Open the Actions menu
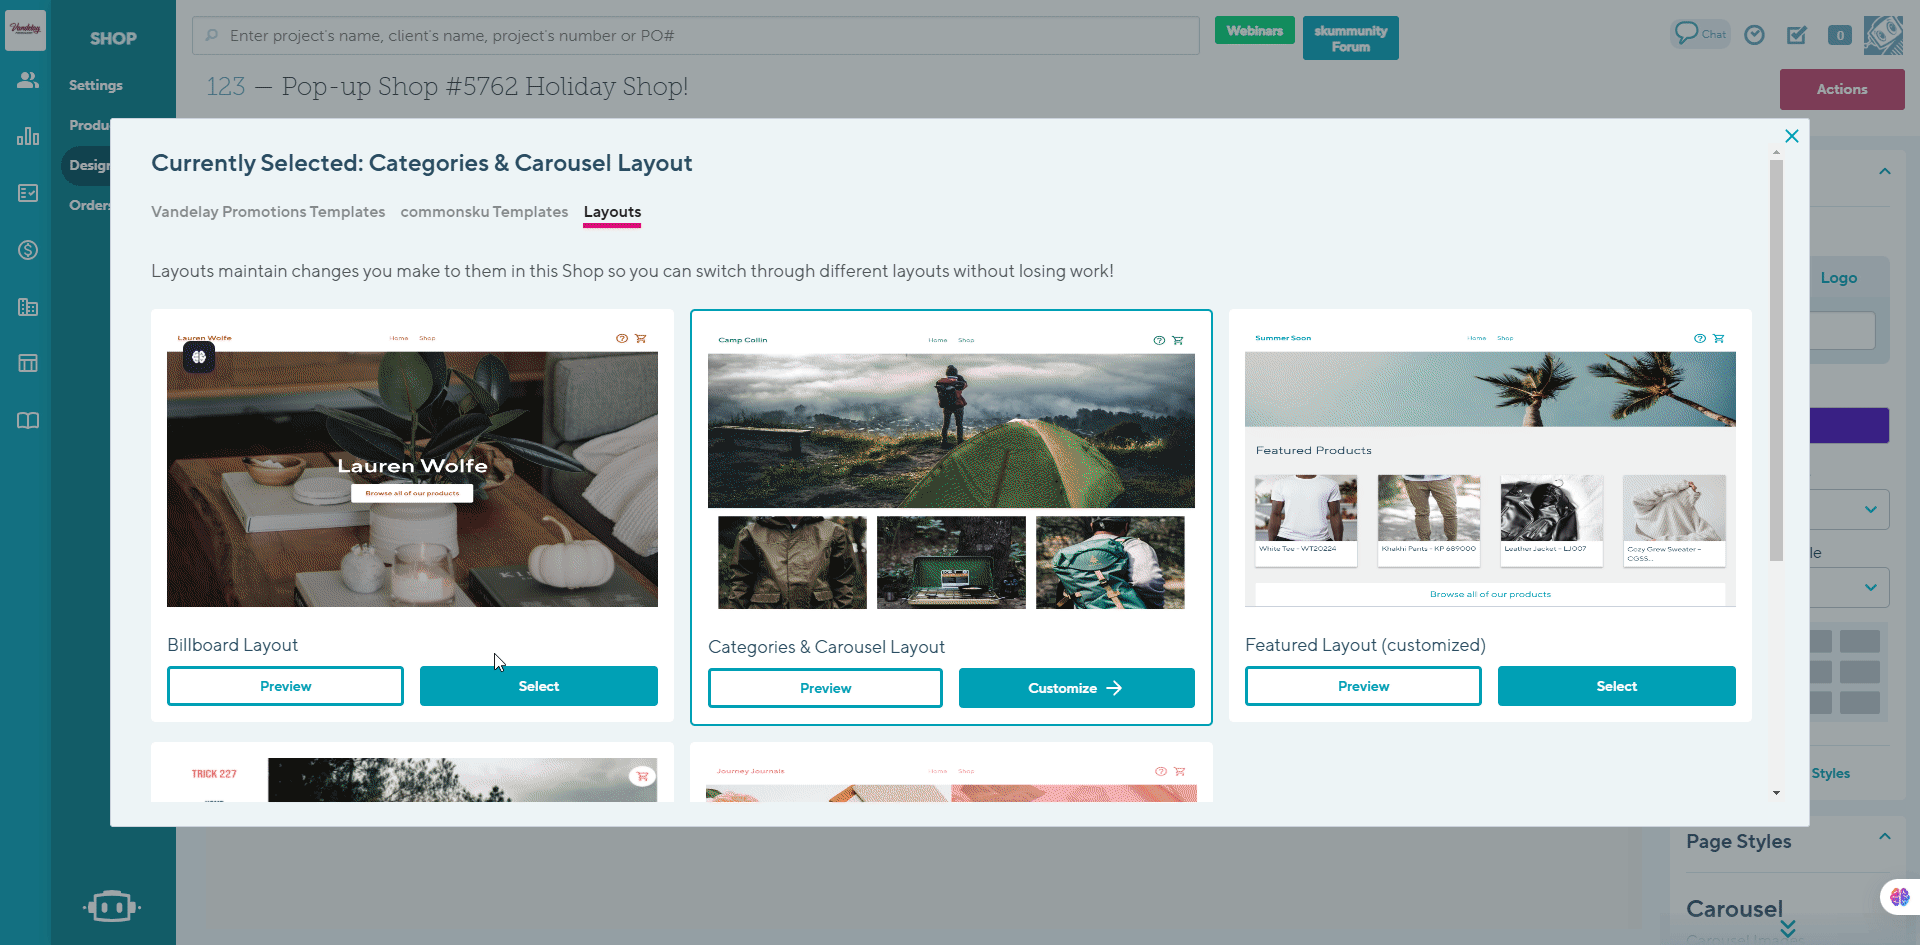Screen dimensions: 1920x945 tap(1841, 89)
